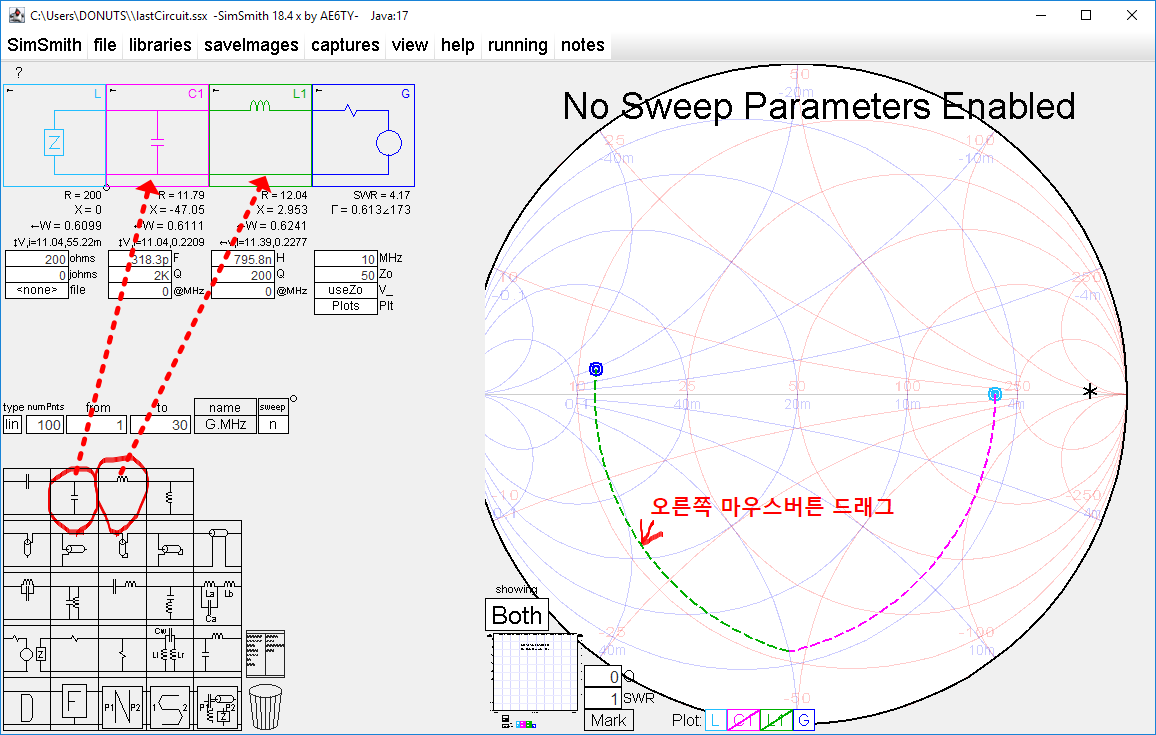Select the N two-port P1 P2 block
Image resolution: width=1156 pixels, height=735 pixels.
point(122,706)
